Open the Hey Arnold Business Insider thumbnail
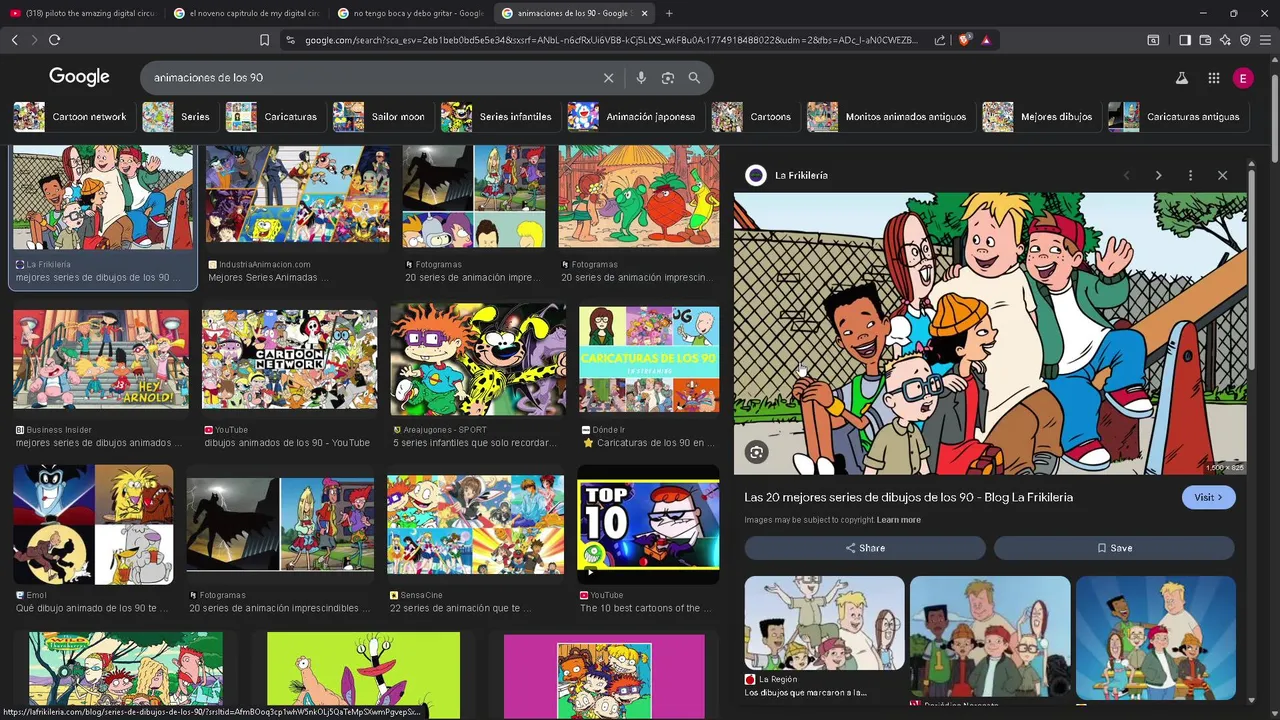The image size is (1280, 720). [x=100, y=360]
